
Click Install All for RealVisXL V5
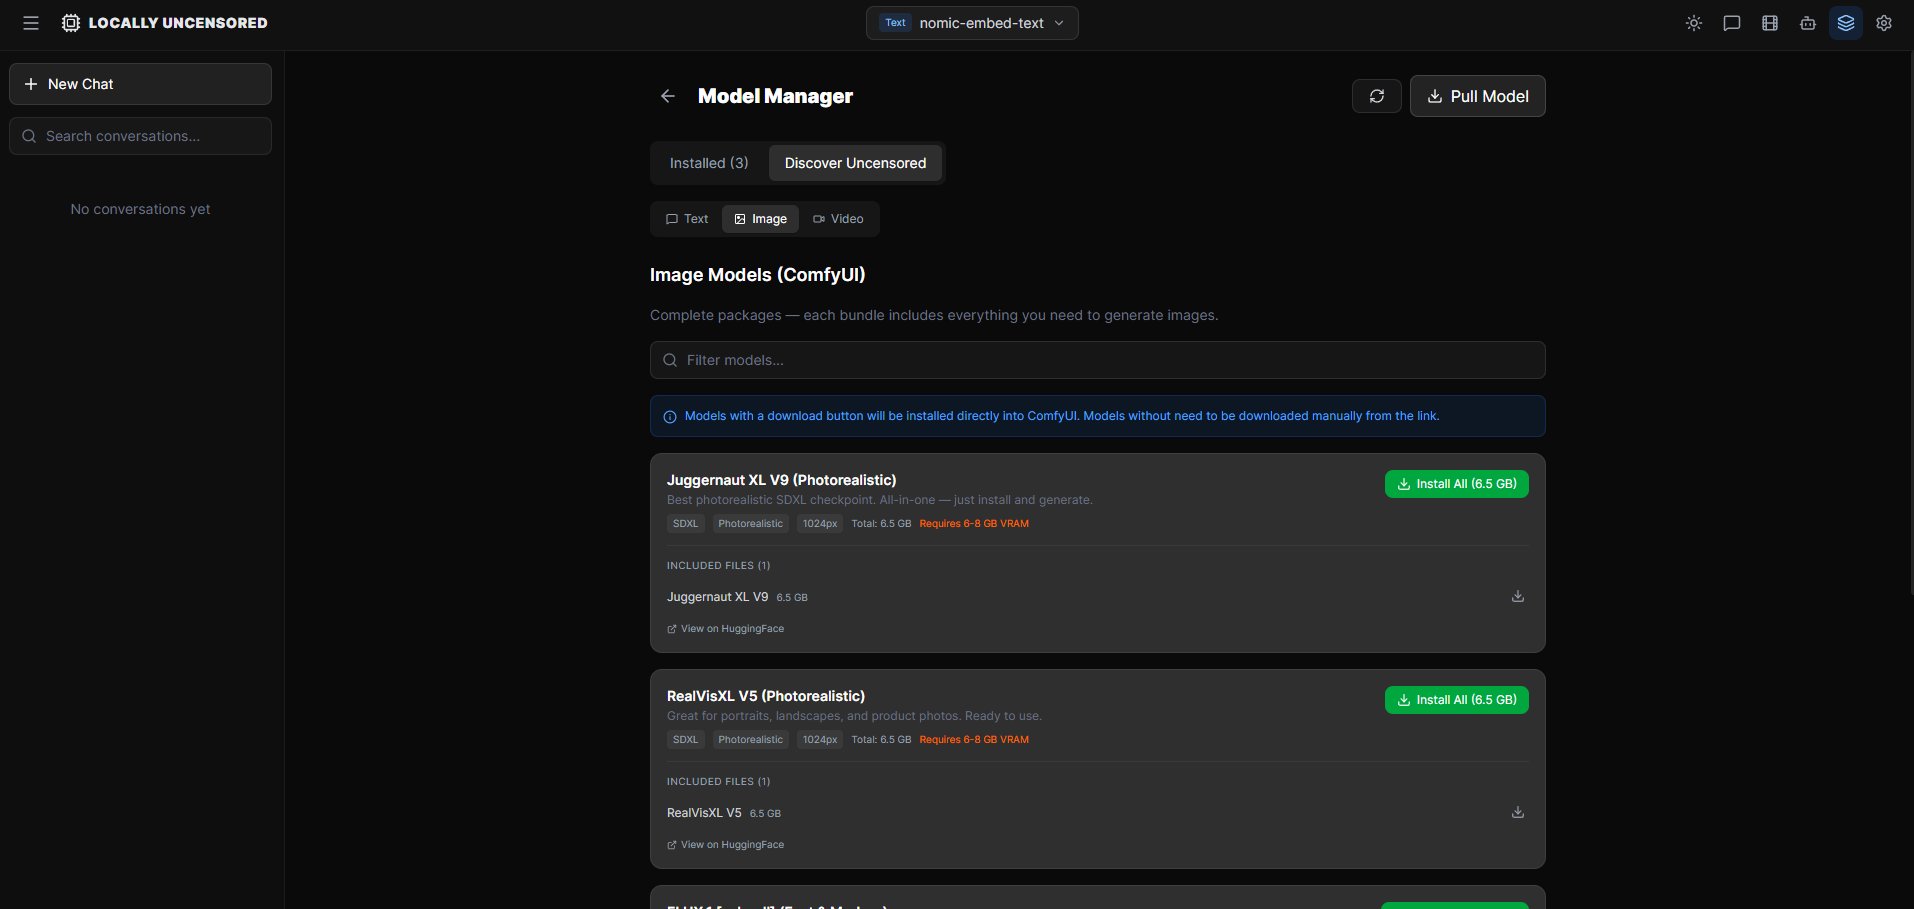click(x=1456, y=700)
